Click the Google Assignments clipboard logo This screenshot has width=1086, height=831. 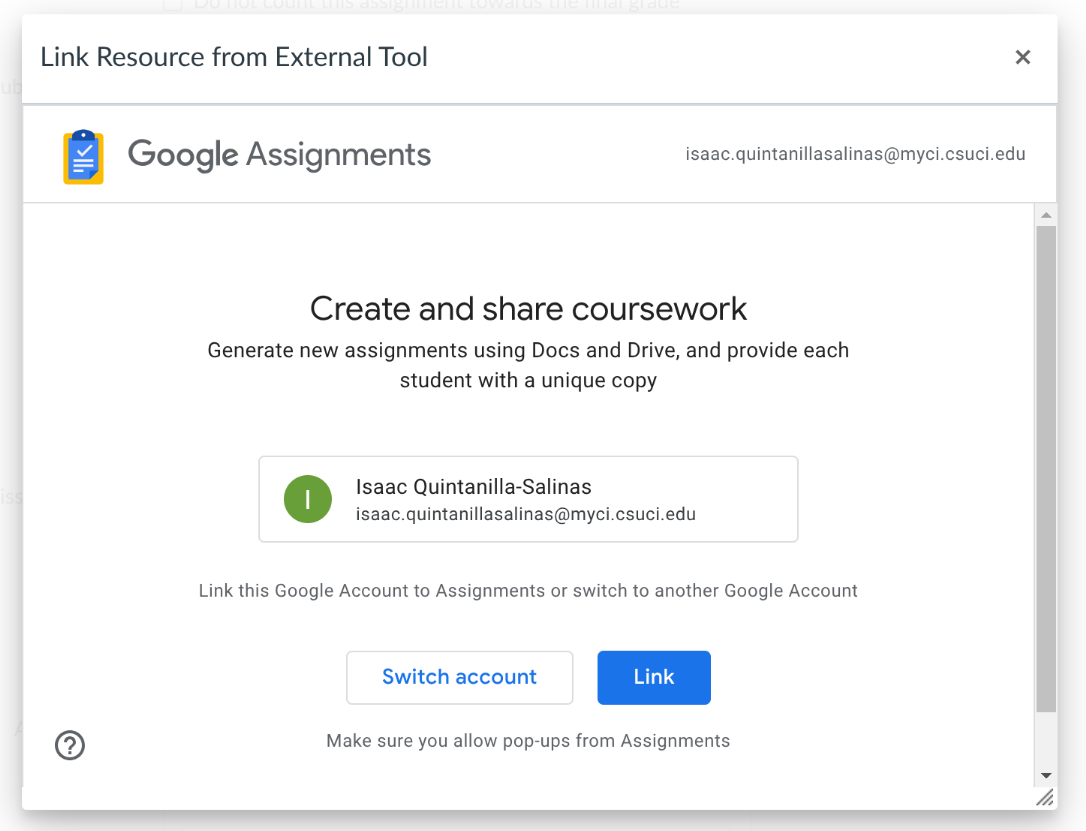[x=84, y=156]
